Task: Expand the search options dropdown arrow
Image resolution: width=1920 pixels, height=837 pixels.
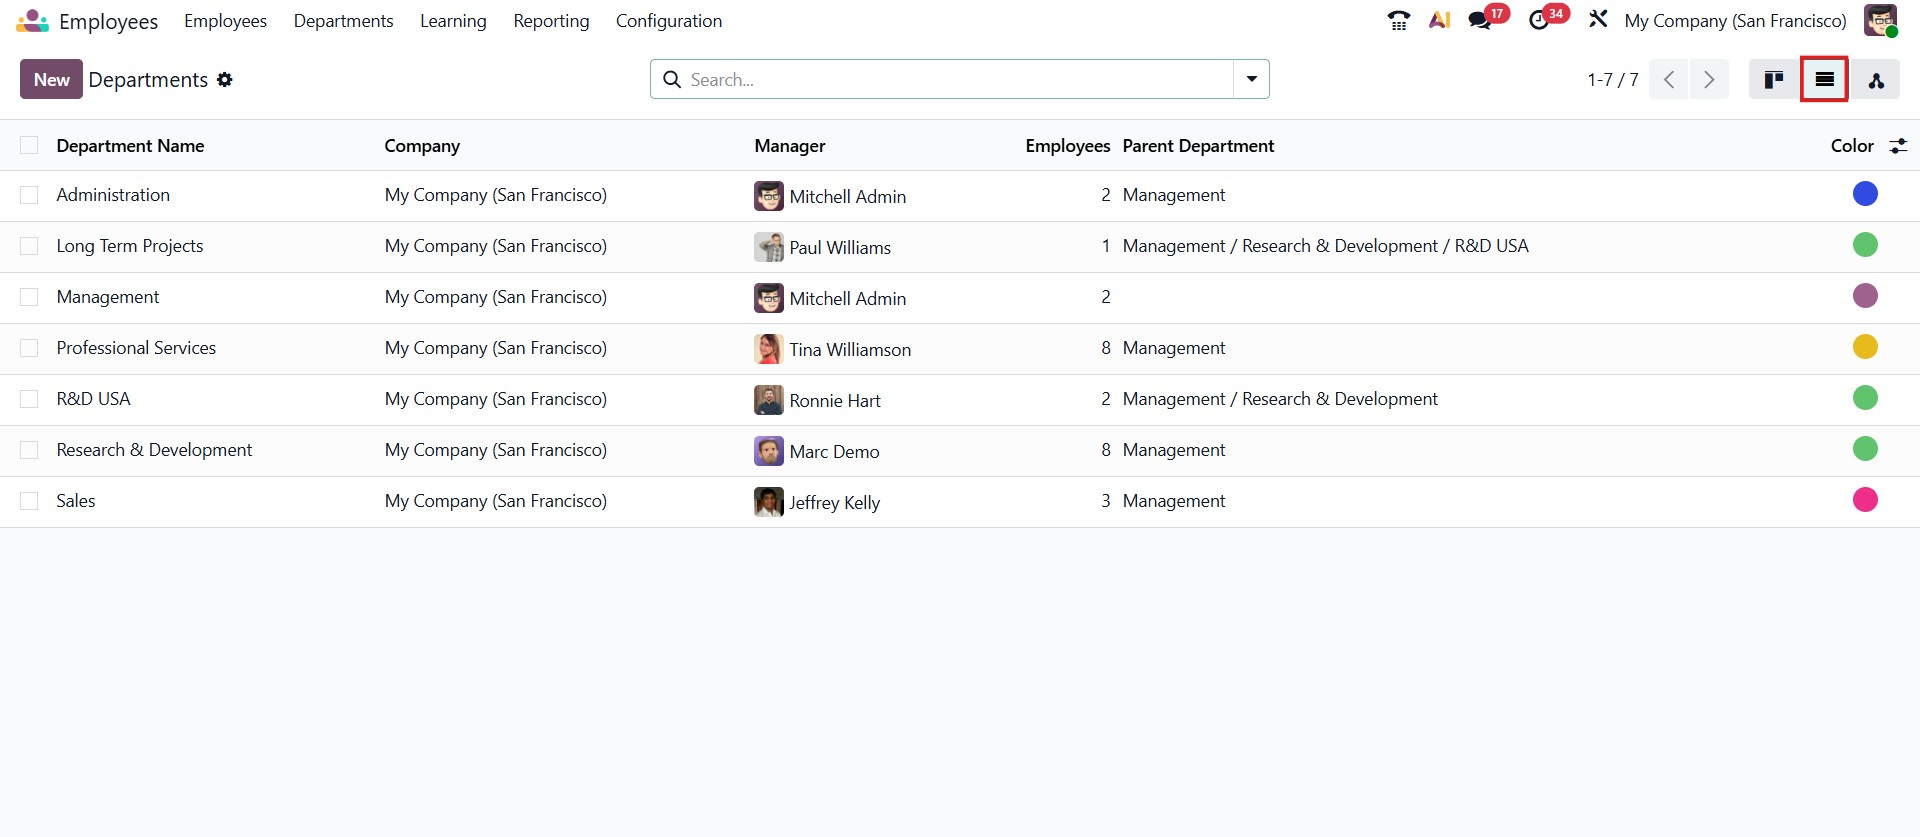Action: (x=1251, y=79)
